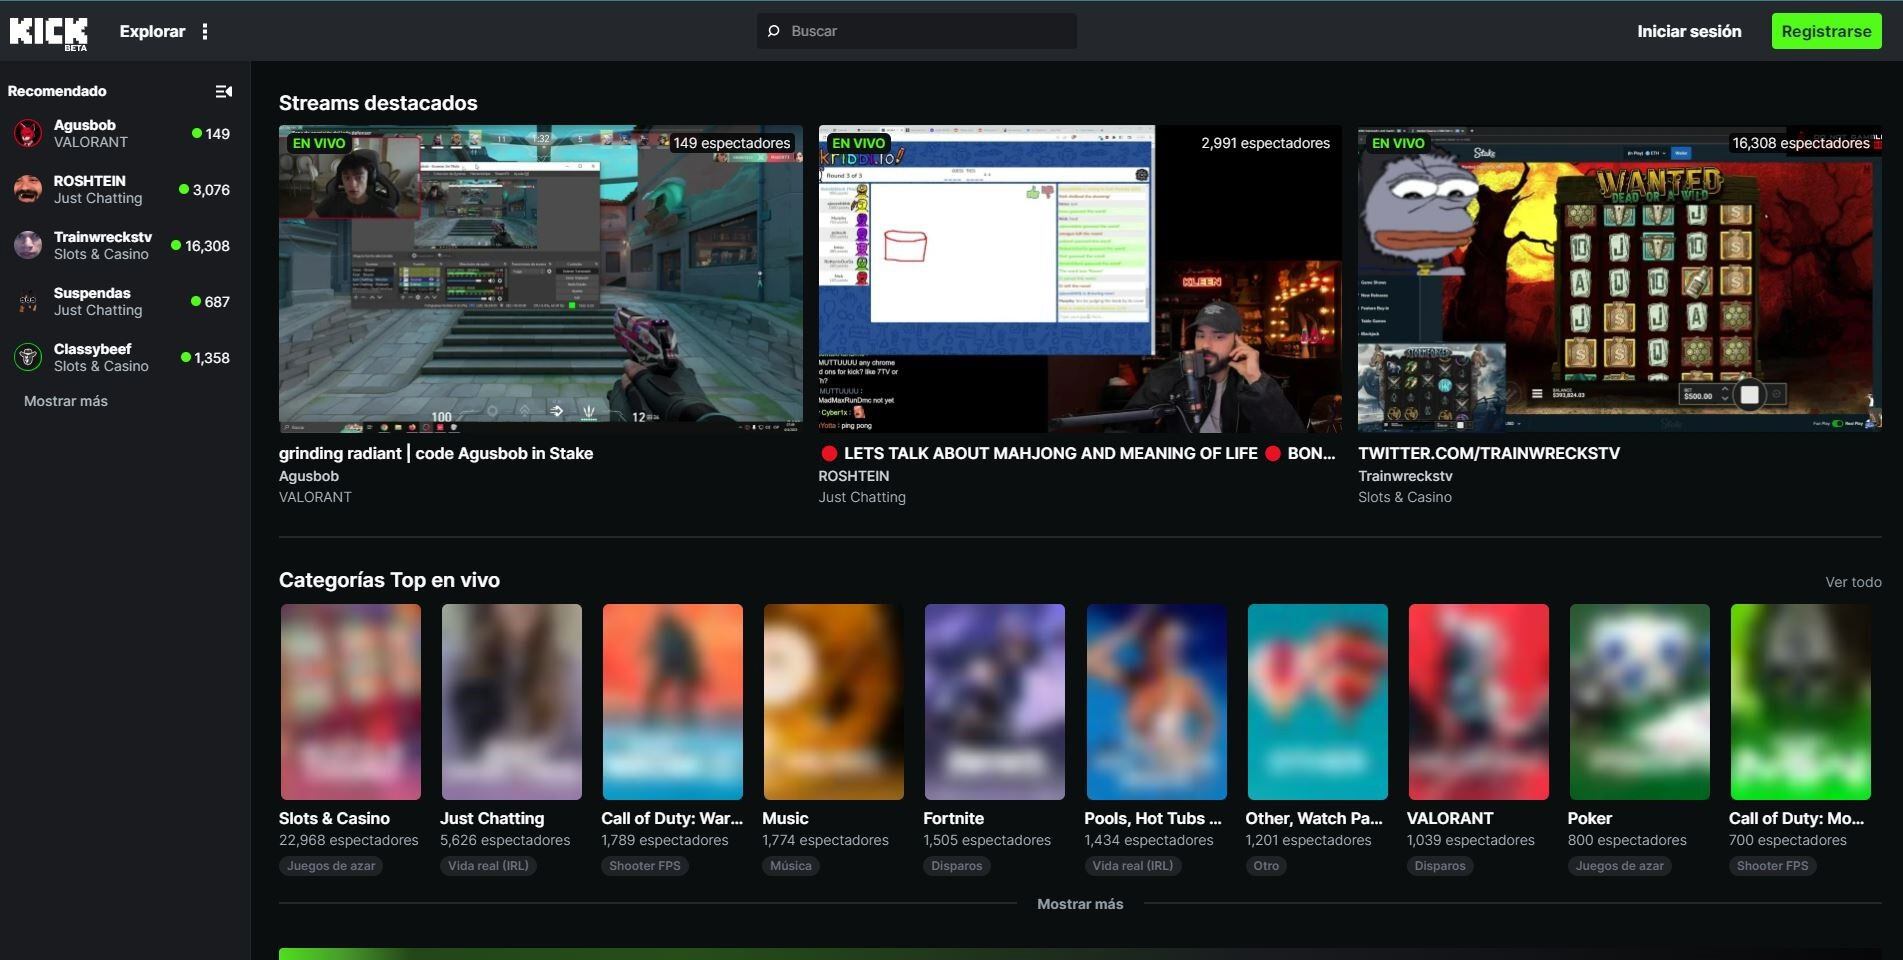This screenshot has height=960, width=1903.
Task: Click the search magnifier icon
Action: pyautogui.click(x=773, y=32)
